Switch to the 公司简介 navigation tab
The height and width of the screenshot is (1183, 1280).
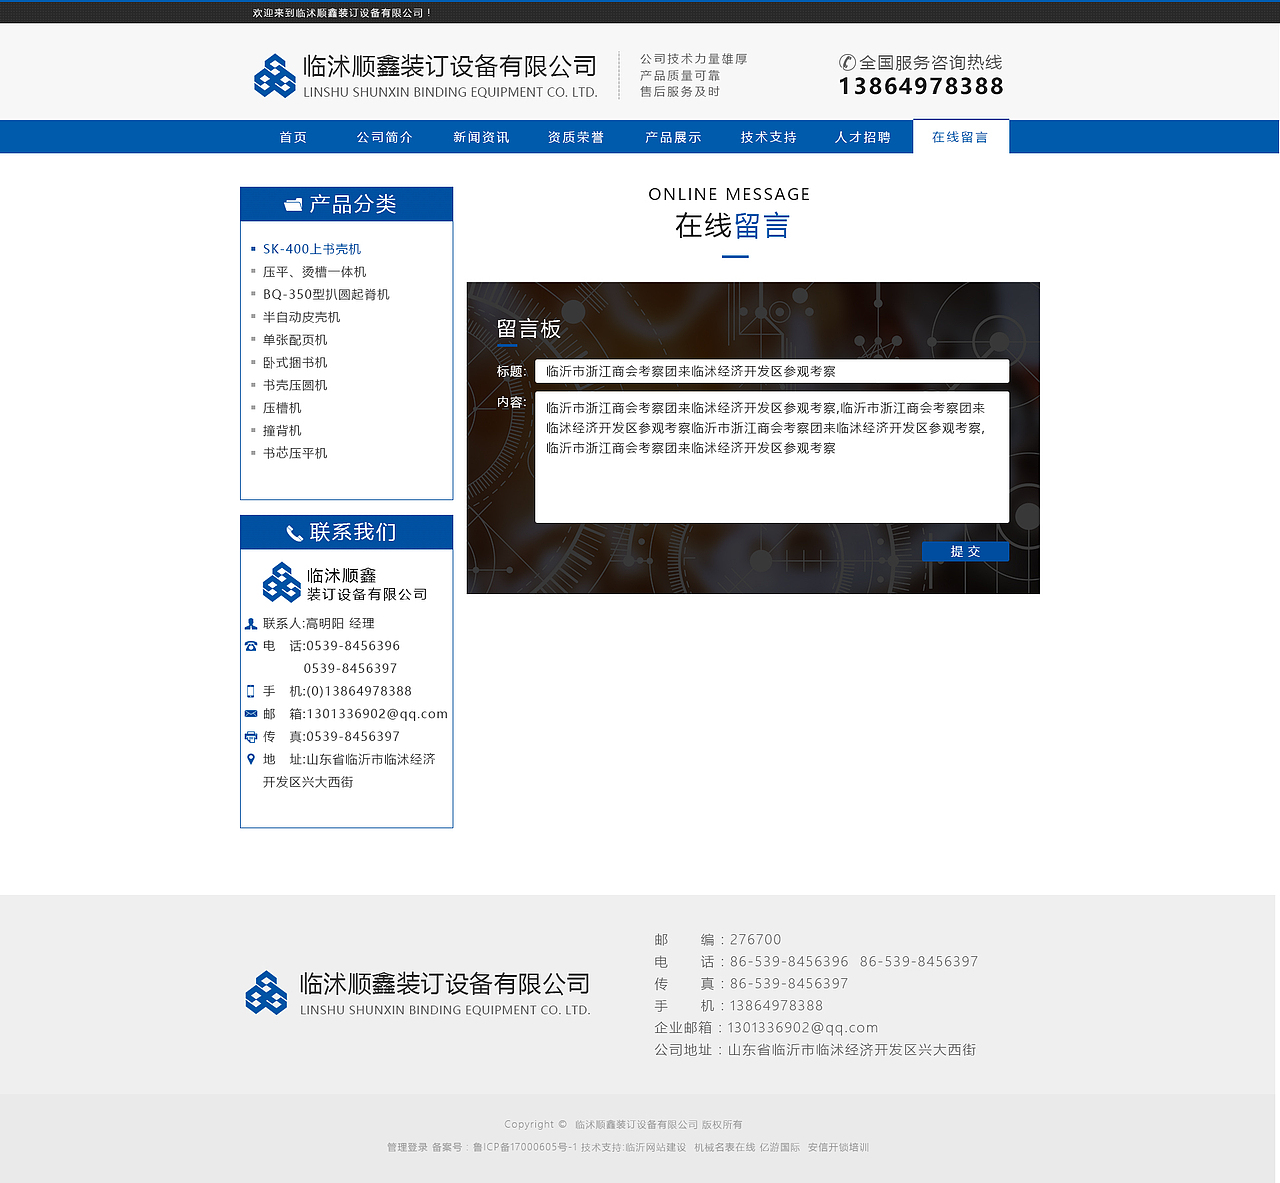click(384, 137)
